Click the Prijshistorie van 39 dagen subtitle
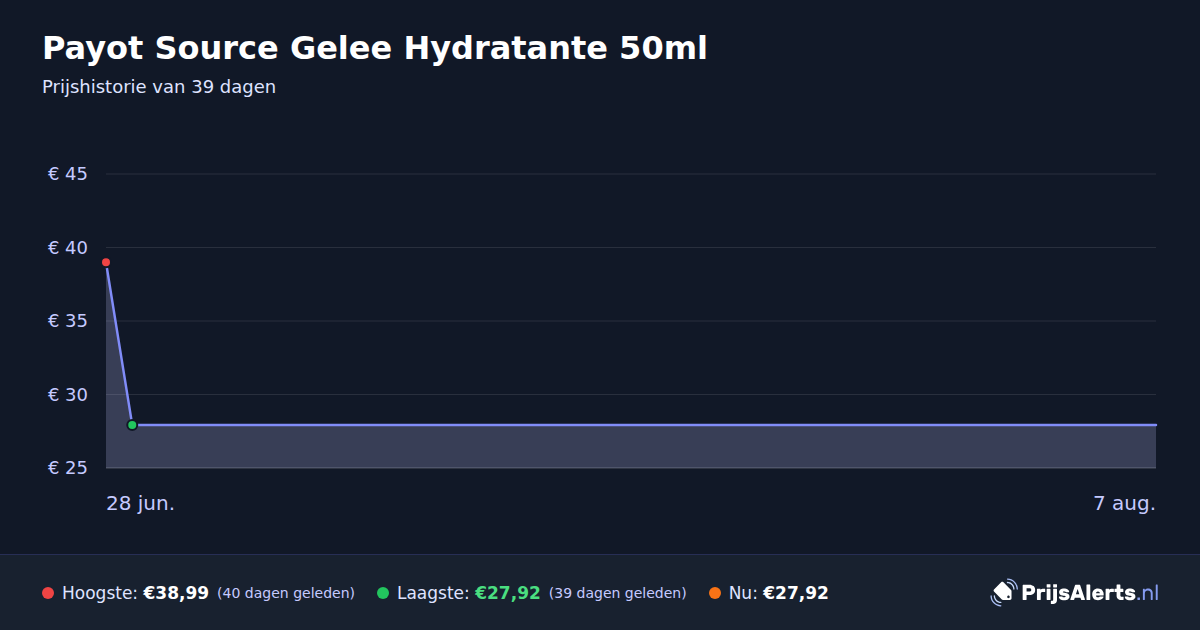The height and width of the screenshot is (630, 1200). click(159, 87)
